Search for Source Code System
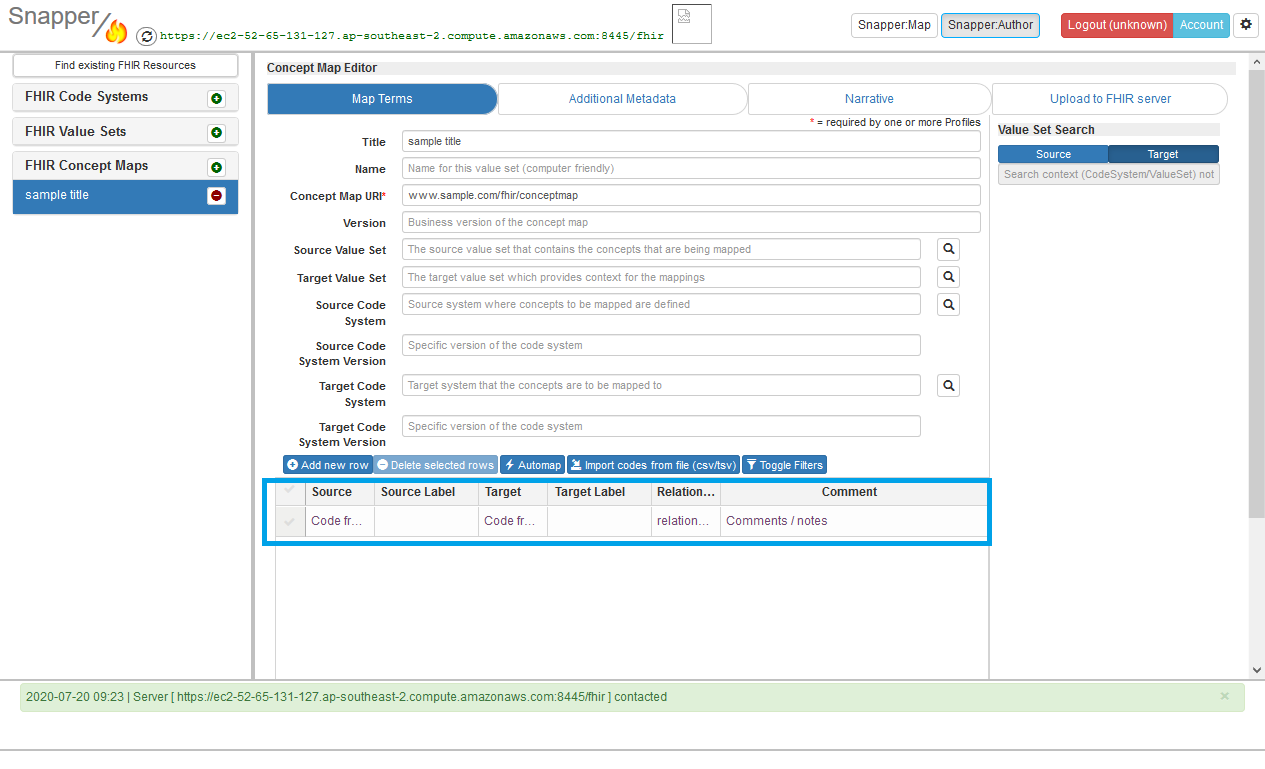This screenshot has width=1265, height=769. pos(948,304)
